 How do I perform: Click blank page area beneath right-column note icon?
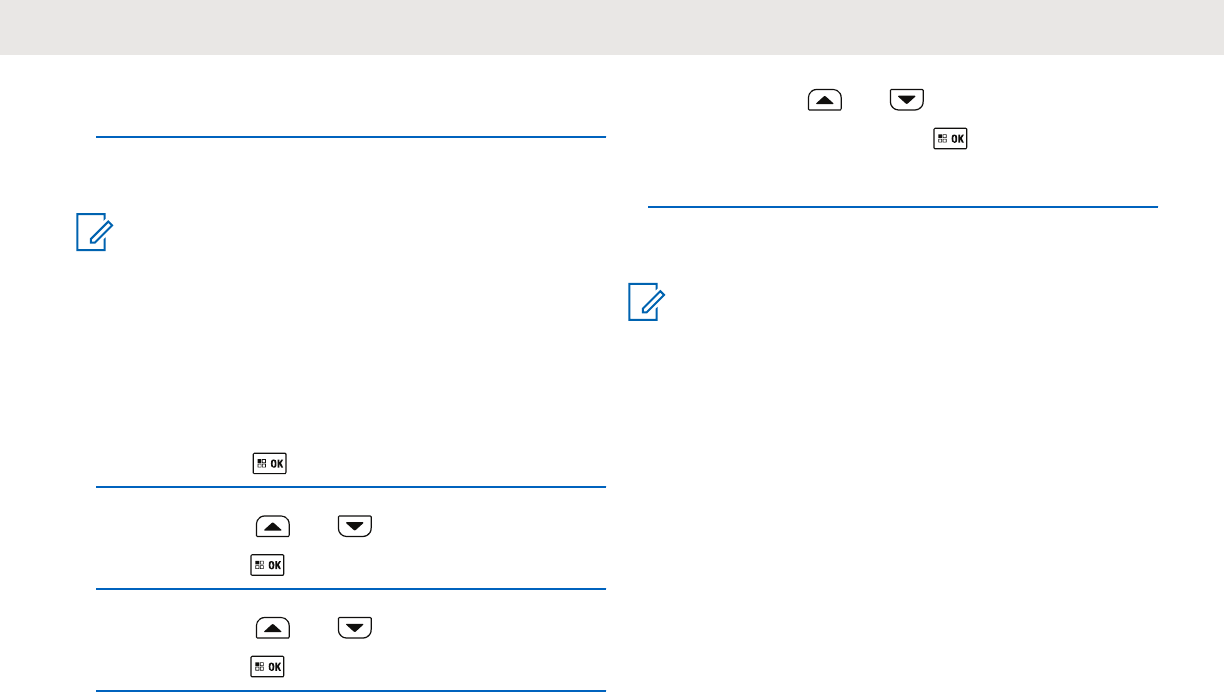pyautogui.click(x=900, y=500)
